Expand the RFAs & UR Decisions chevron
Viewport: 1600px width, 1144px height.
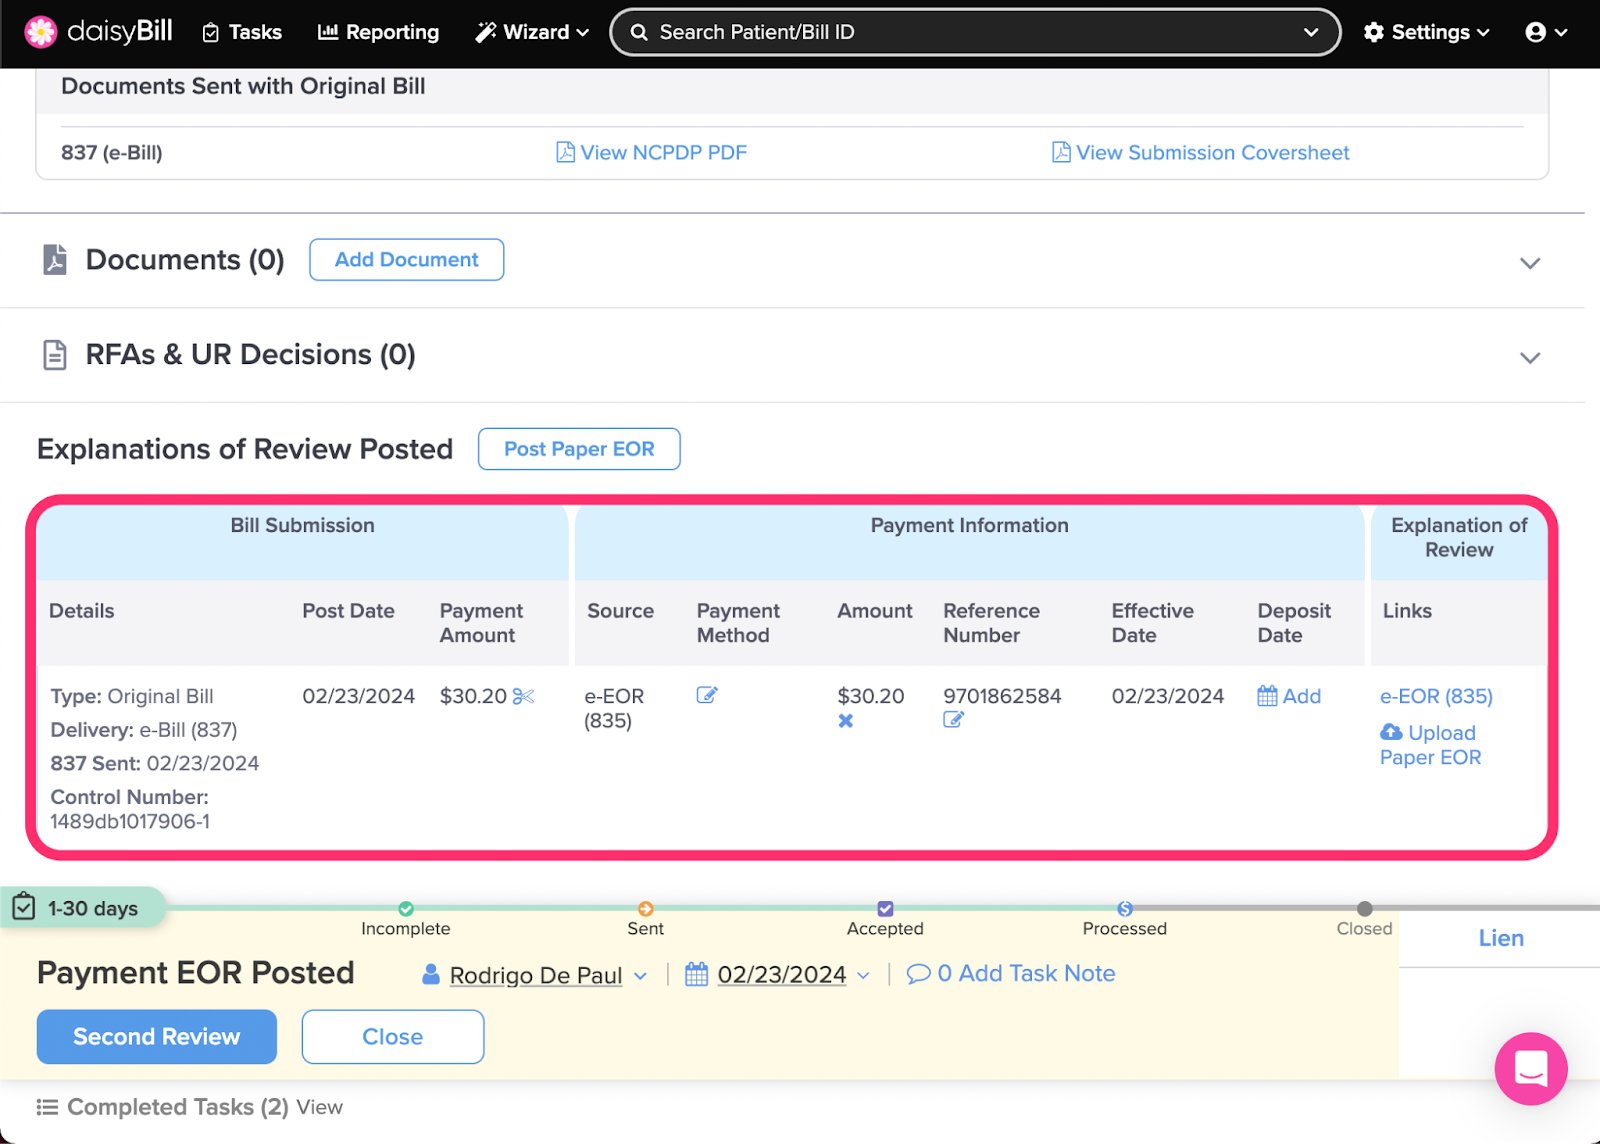pyautogui.click(x=1530, y=358)
